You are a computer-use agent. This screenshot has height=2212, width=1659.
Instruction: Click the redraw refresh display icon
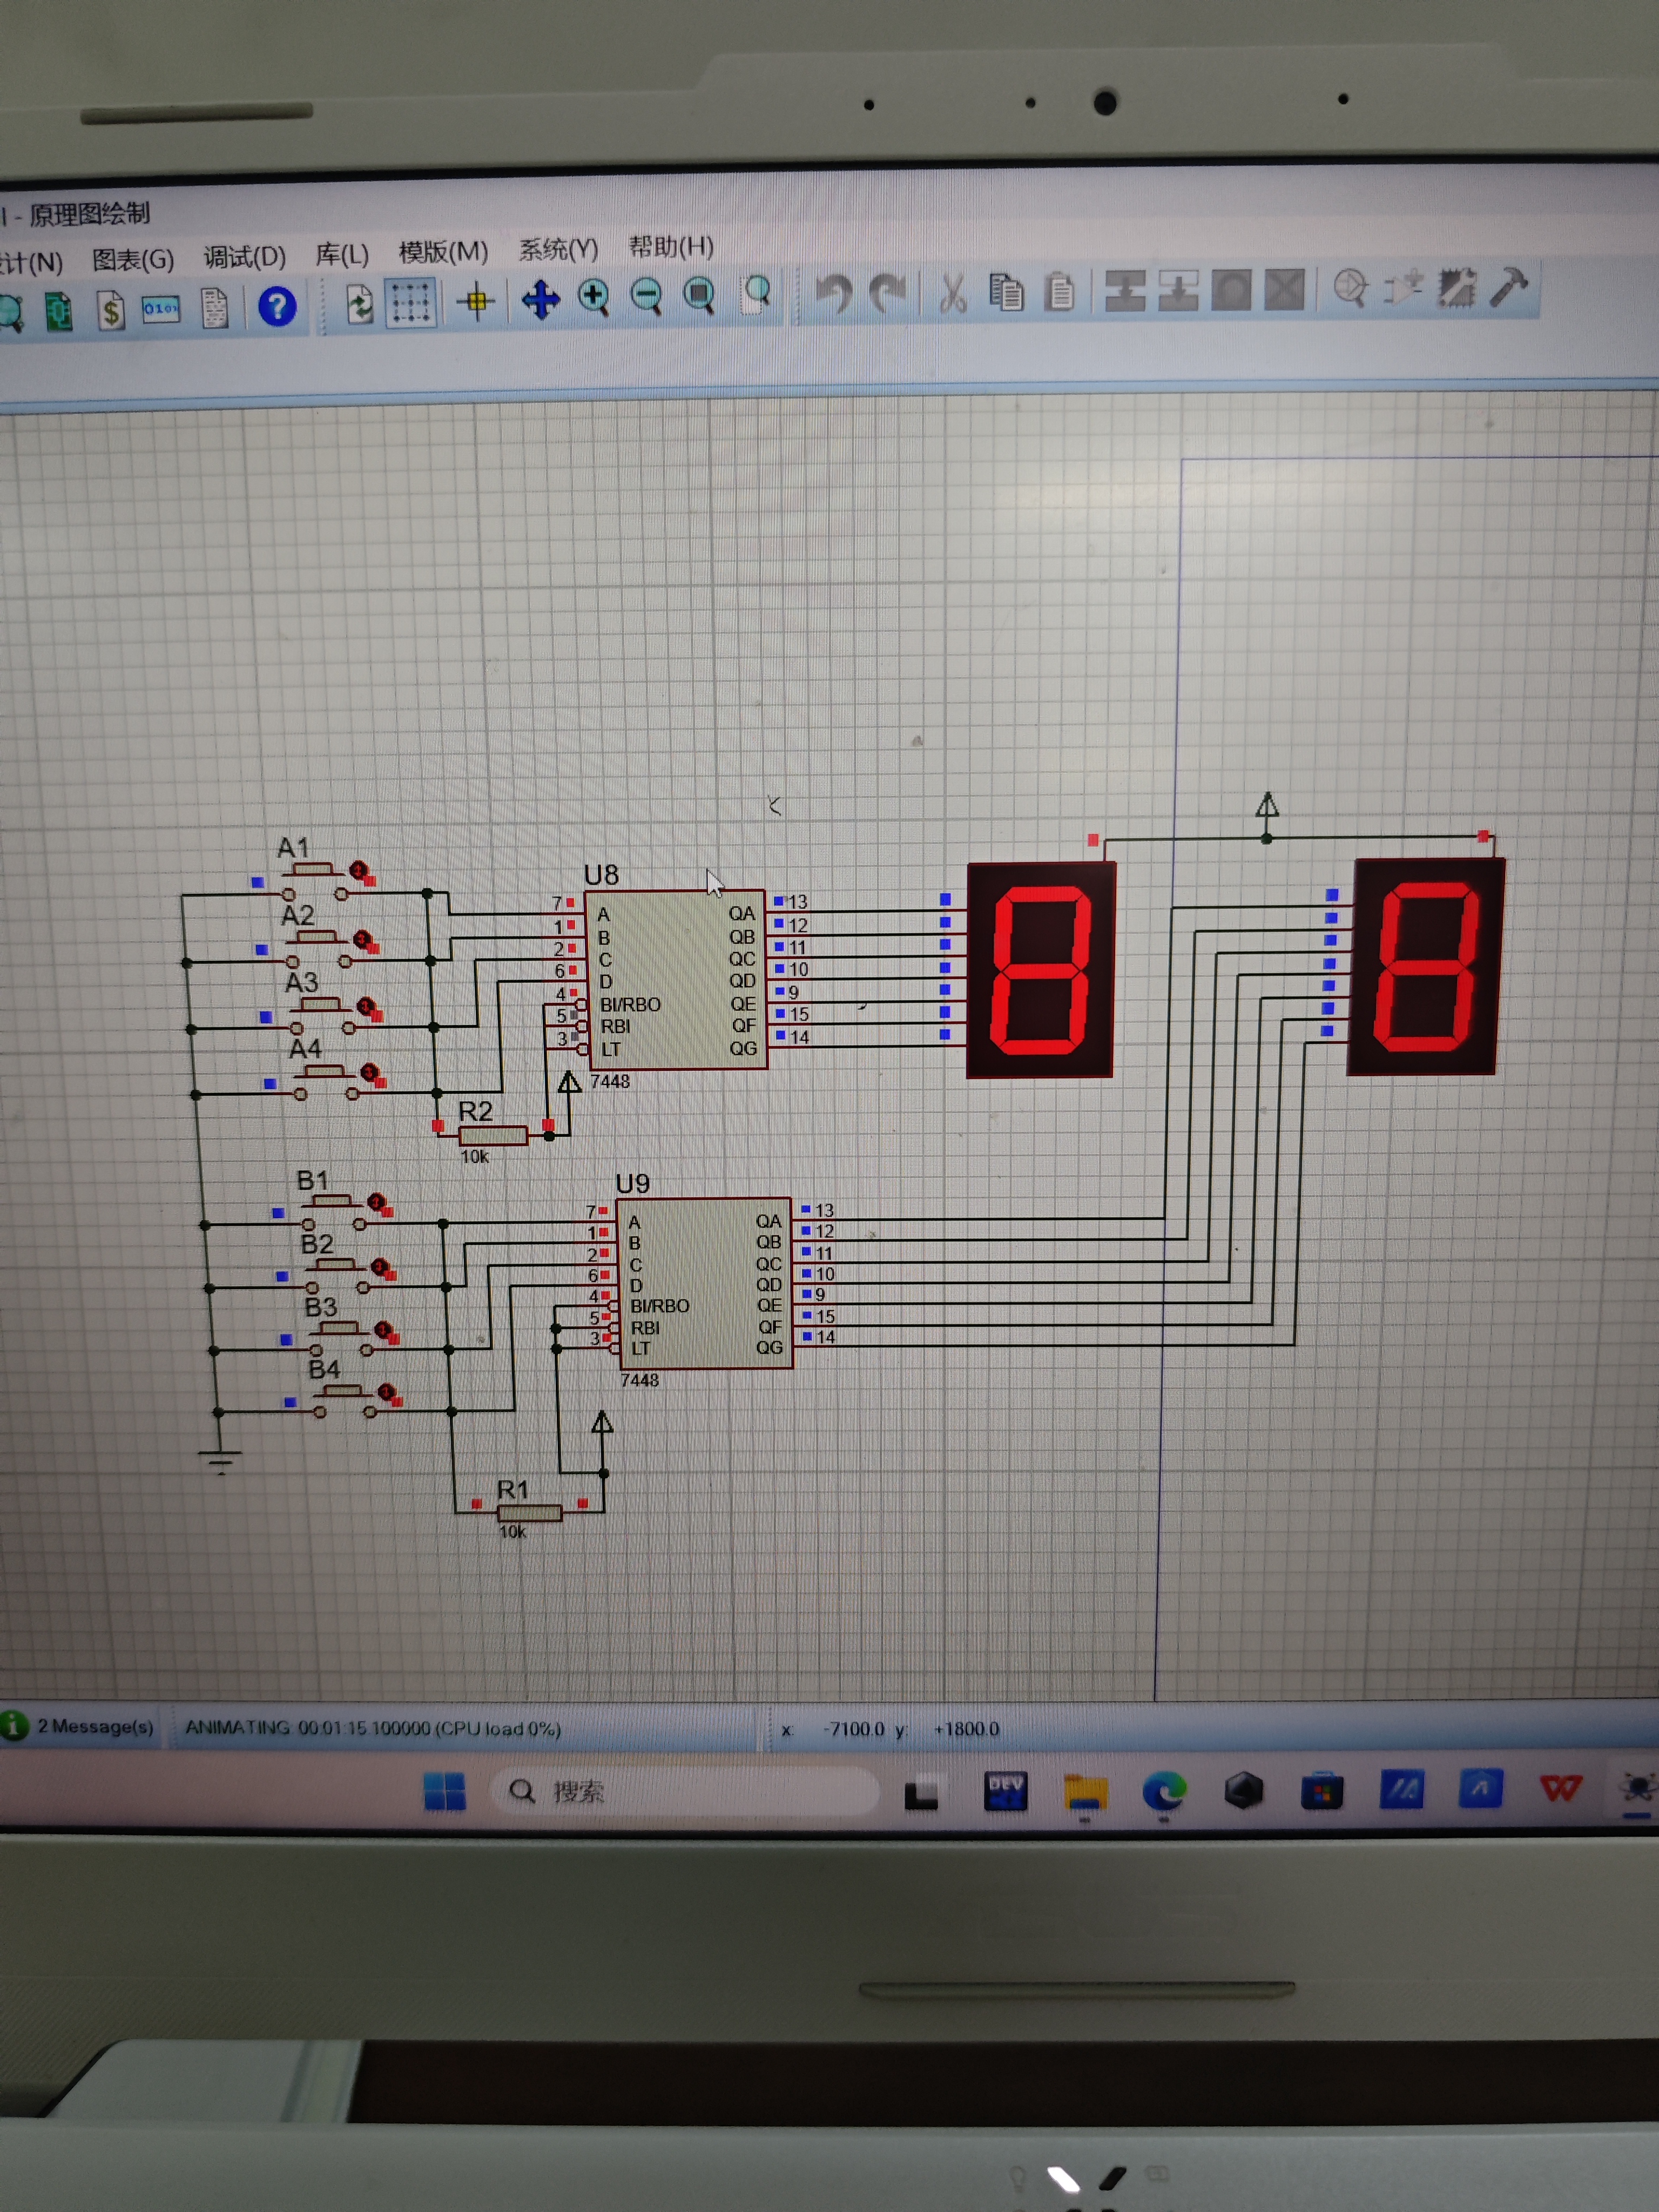[x=359, y=304]
